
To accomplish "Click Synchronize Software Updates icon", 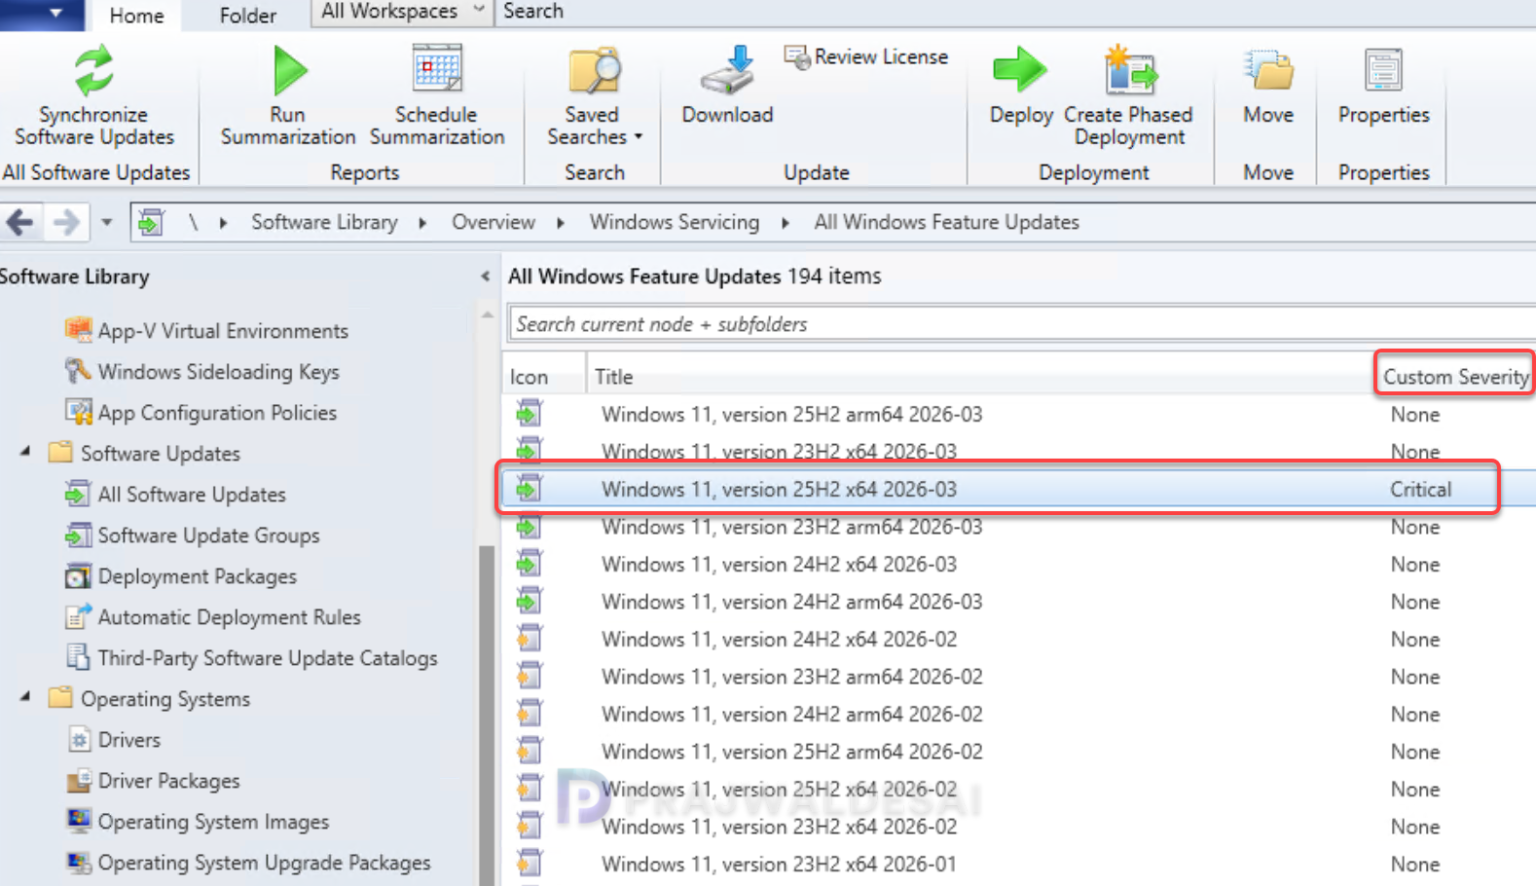I will coord(94,70).
